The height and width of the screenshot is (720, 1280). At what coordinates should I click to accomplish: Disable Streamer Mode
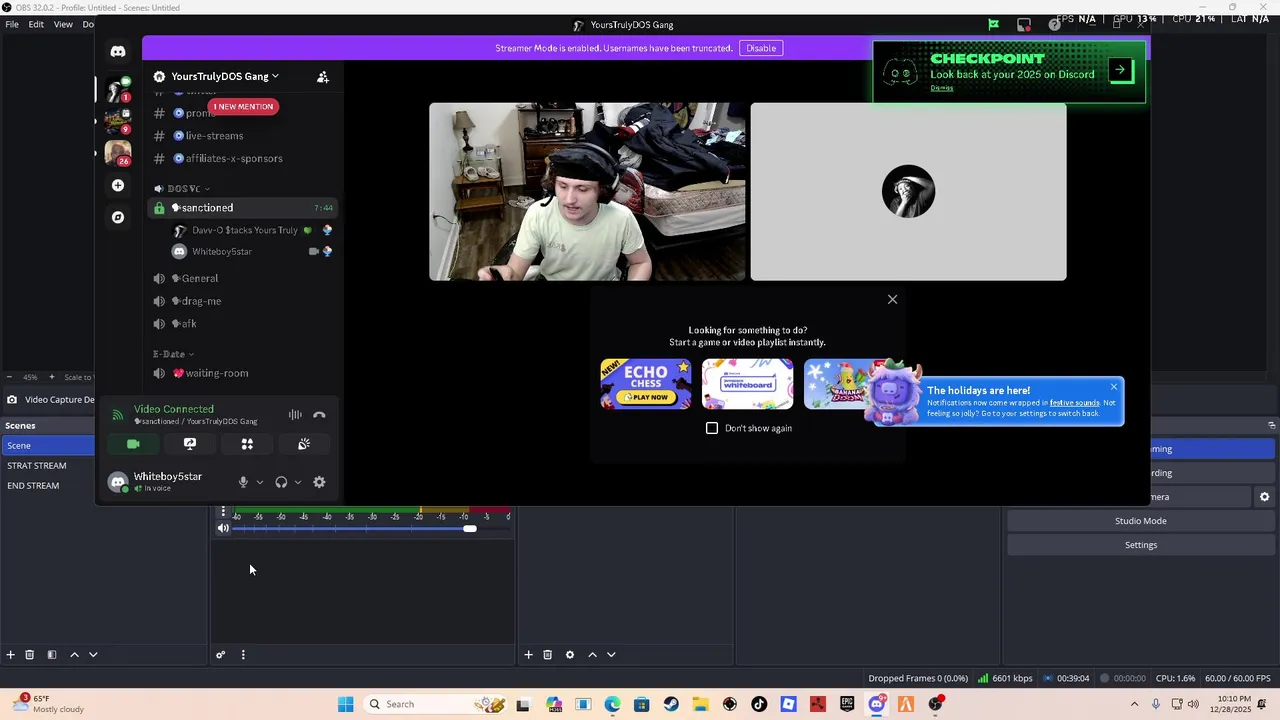761,48
